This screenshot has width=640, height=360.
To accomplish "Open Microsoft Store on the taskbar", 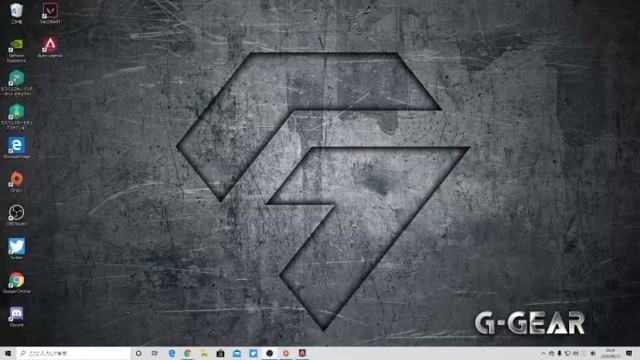I will pos(220,353).
